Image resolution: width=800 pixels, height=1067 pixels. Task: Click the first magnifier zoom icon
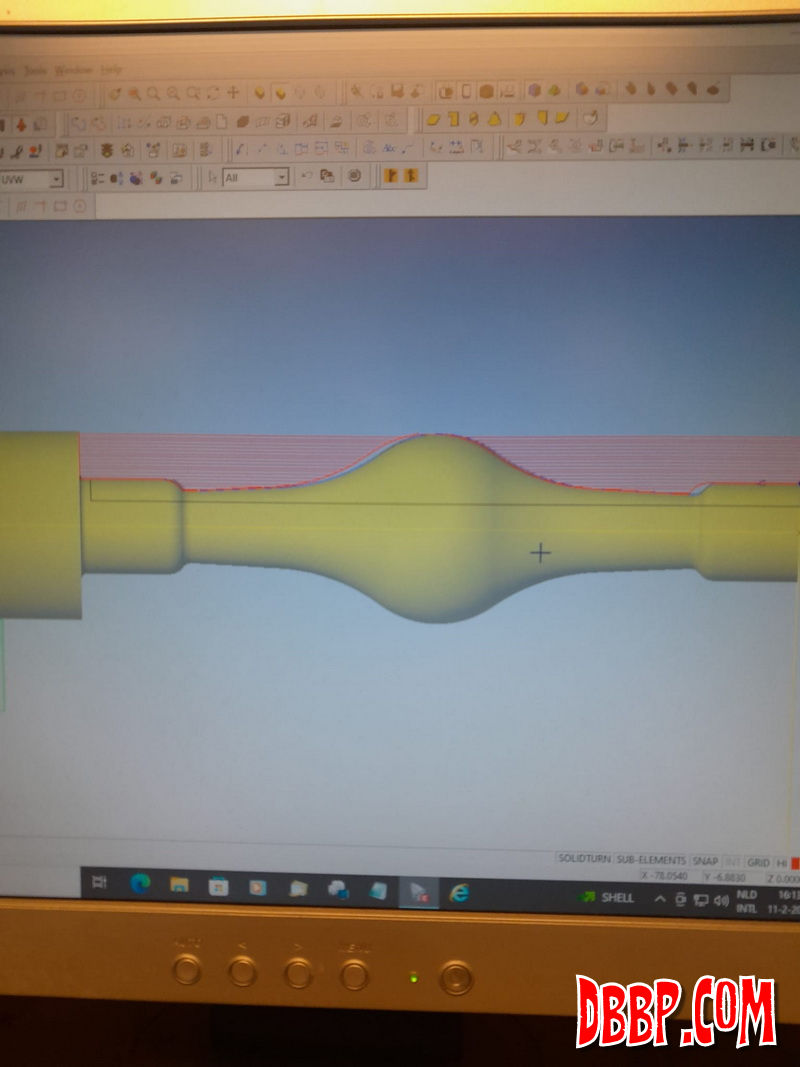(x=153, y=93)
